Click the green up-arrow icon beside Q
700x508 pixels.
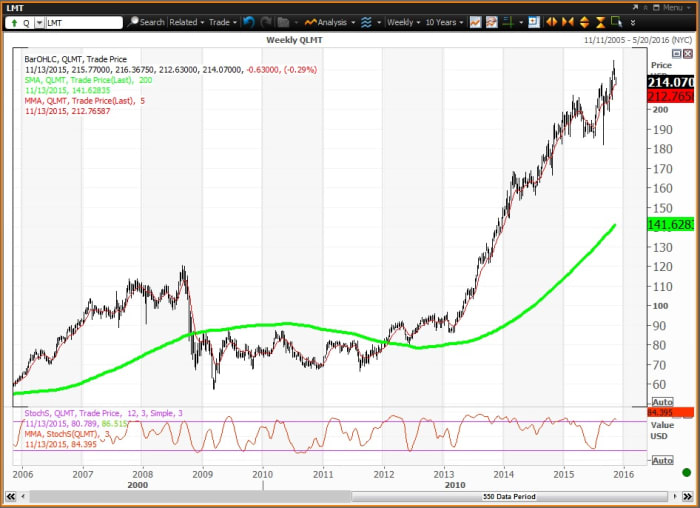(x=14, y=23)
